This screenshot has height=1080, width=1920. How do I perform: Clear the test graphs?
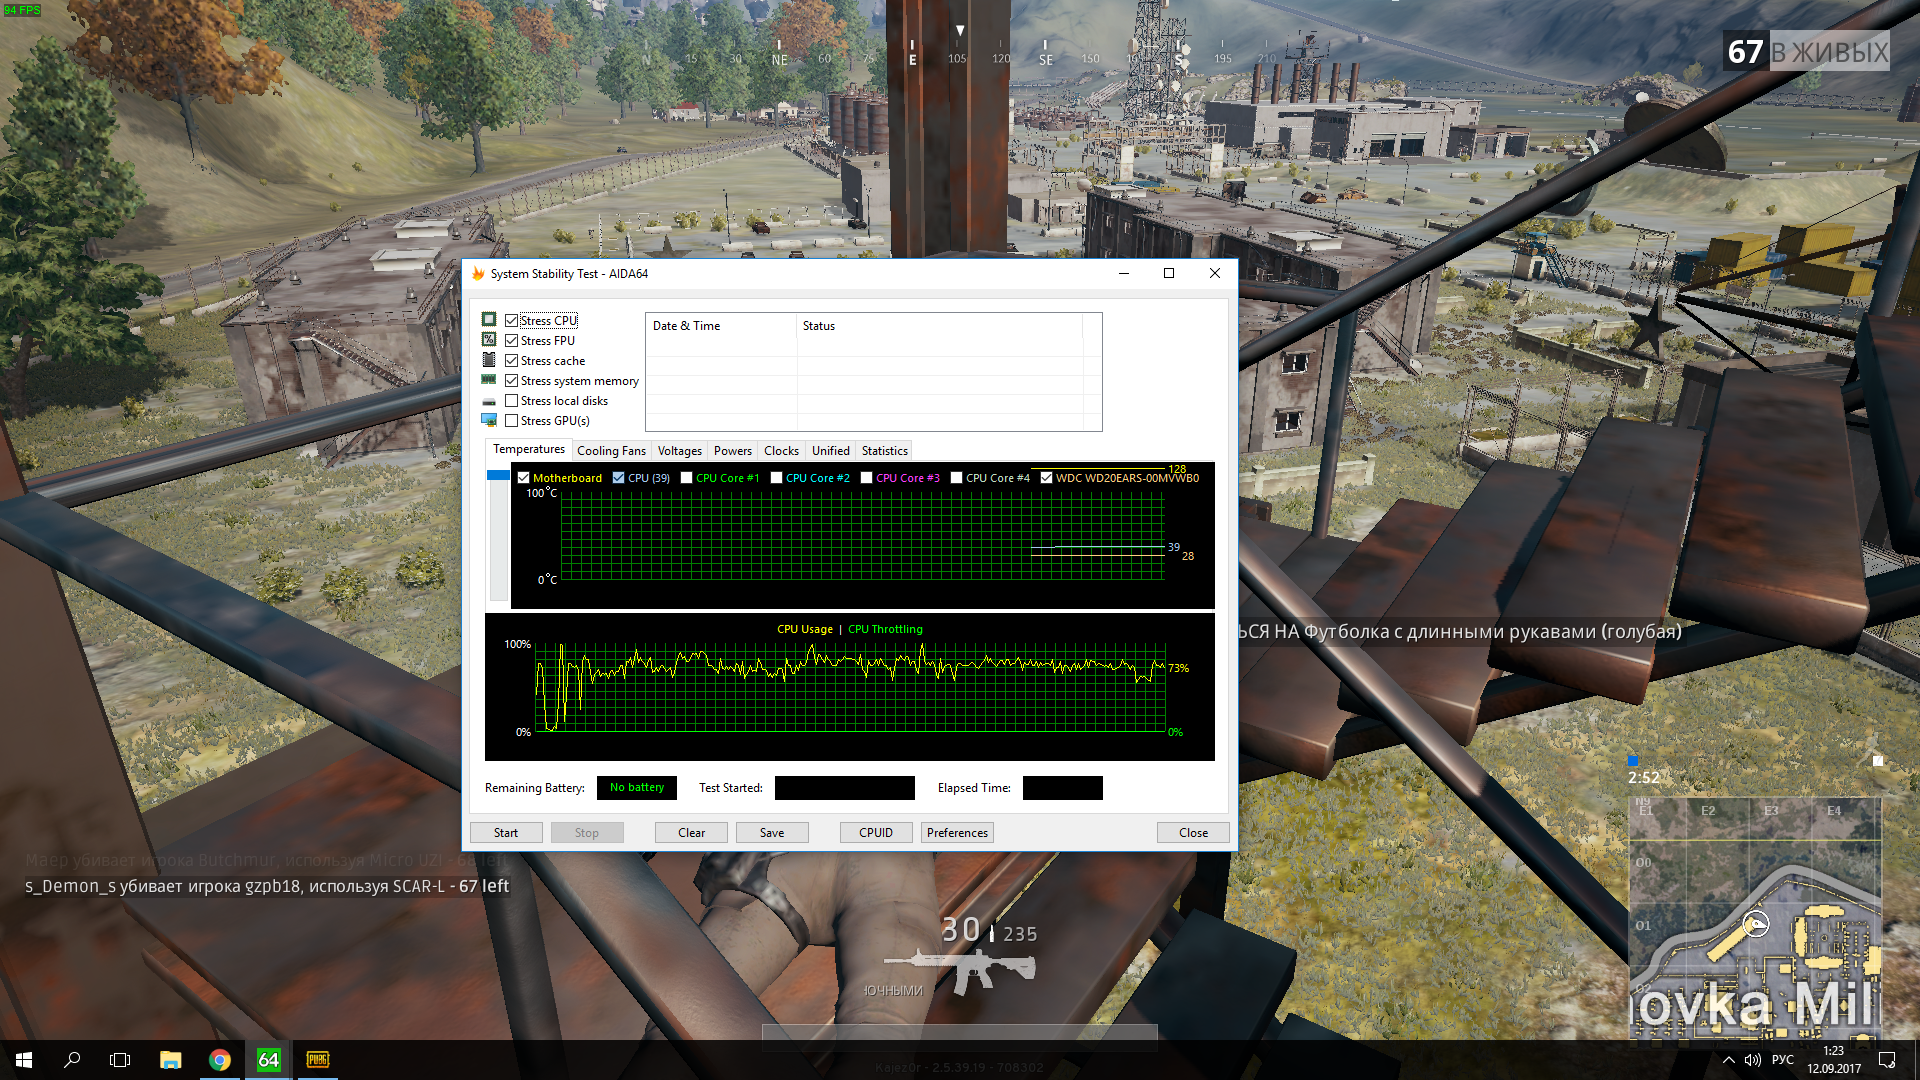(691, 833)
